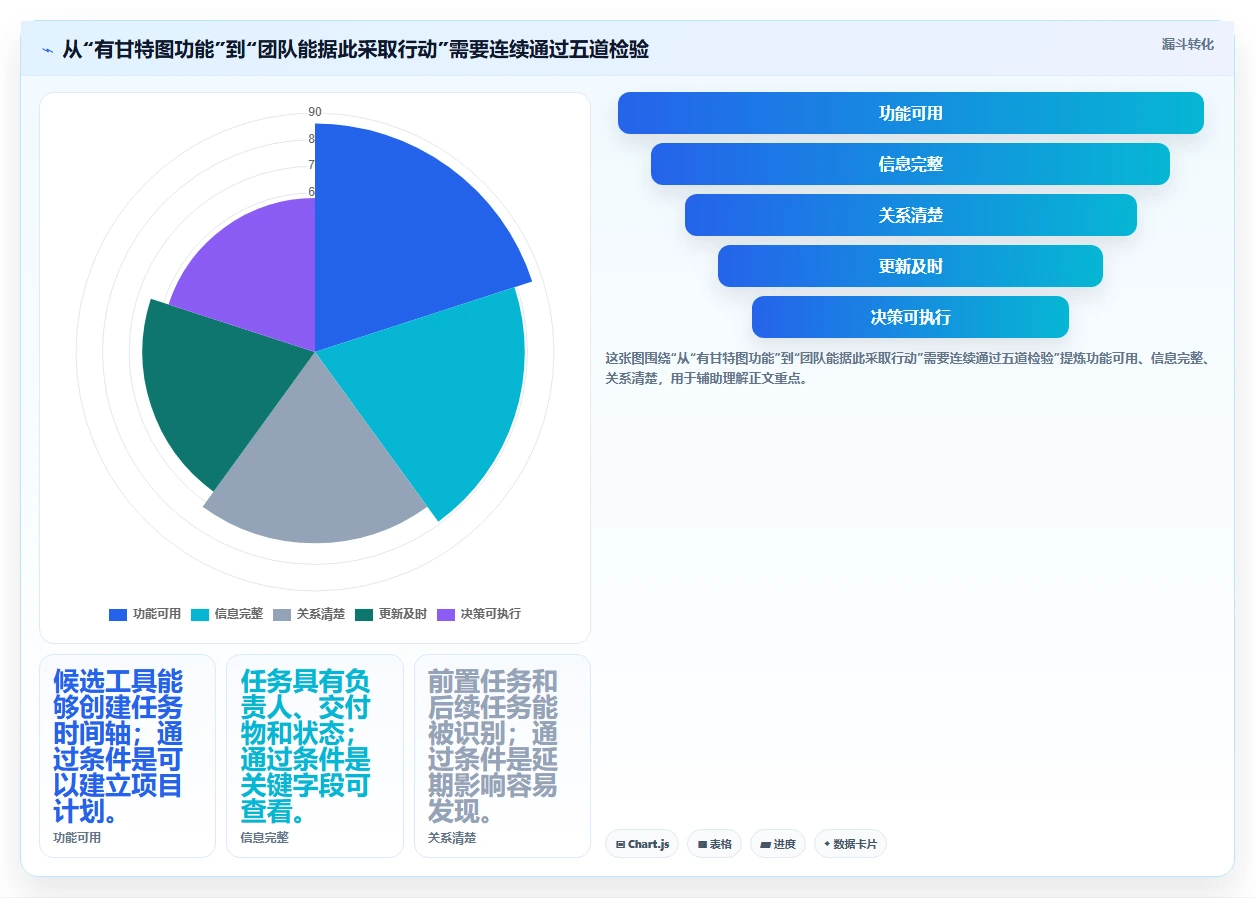Image resolution: width=1255 pixels, height=898 pixels.
Task: Click the Chart.js tag chip
Action: pyautogui.click(x=642, y=844)
